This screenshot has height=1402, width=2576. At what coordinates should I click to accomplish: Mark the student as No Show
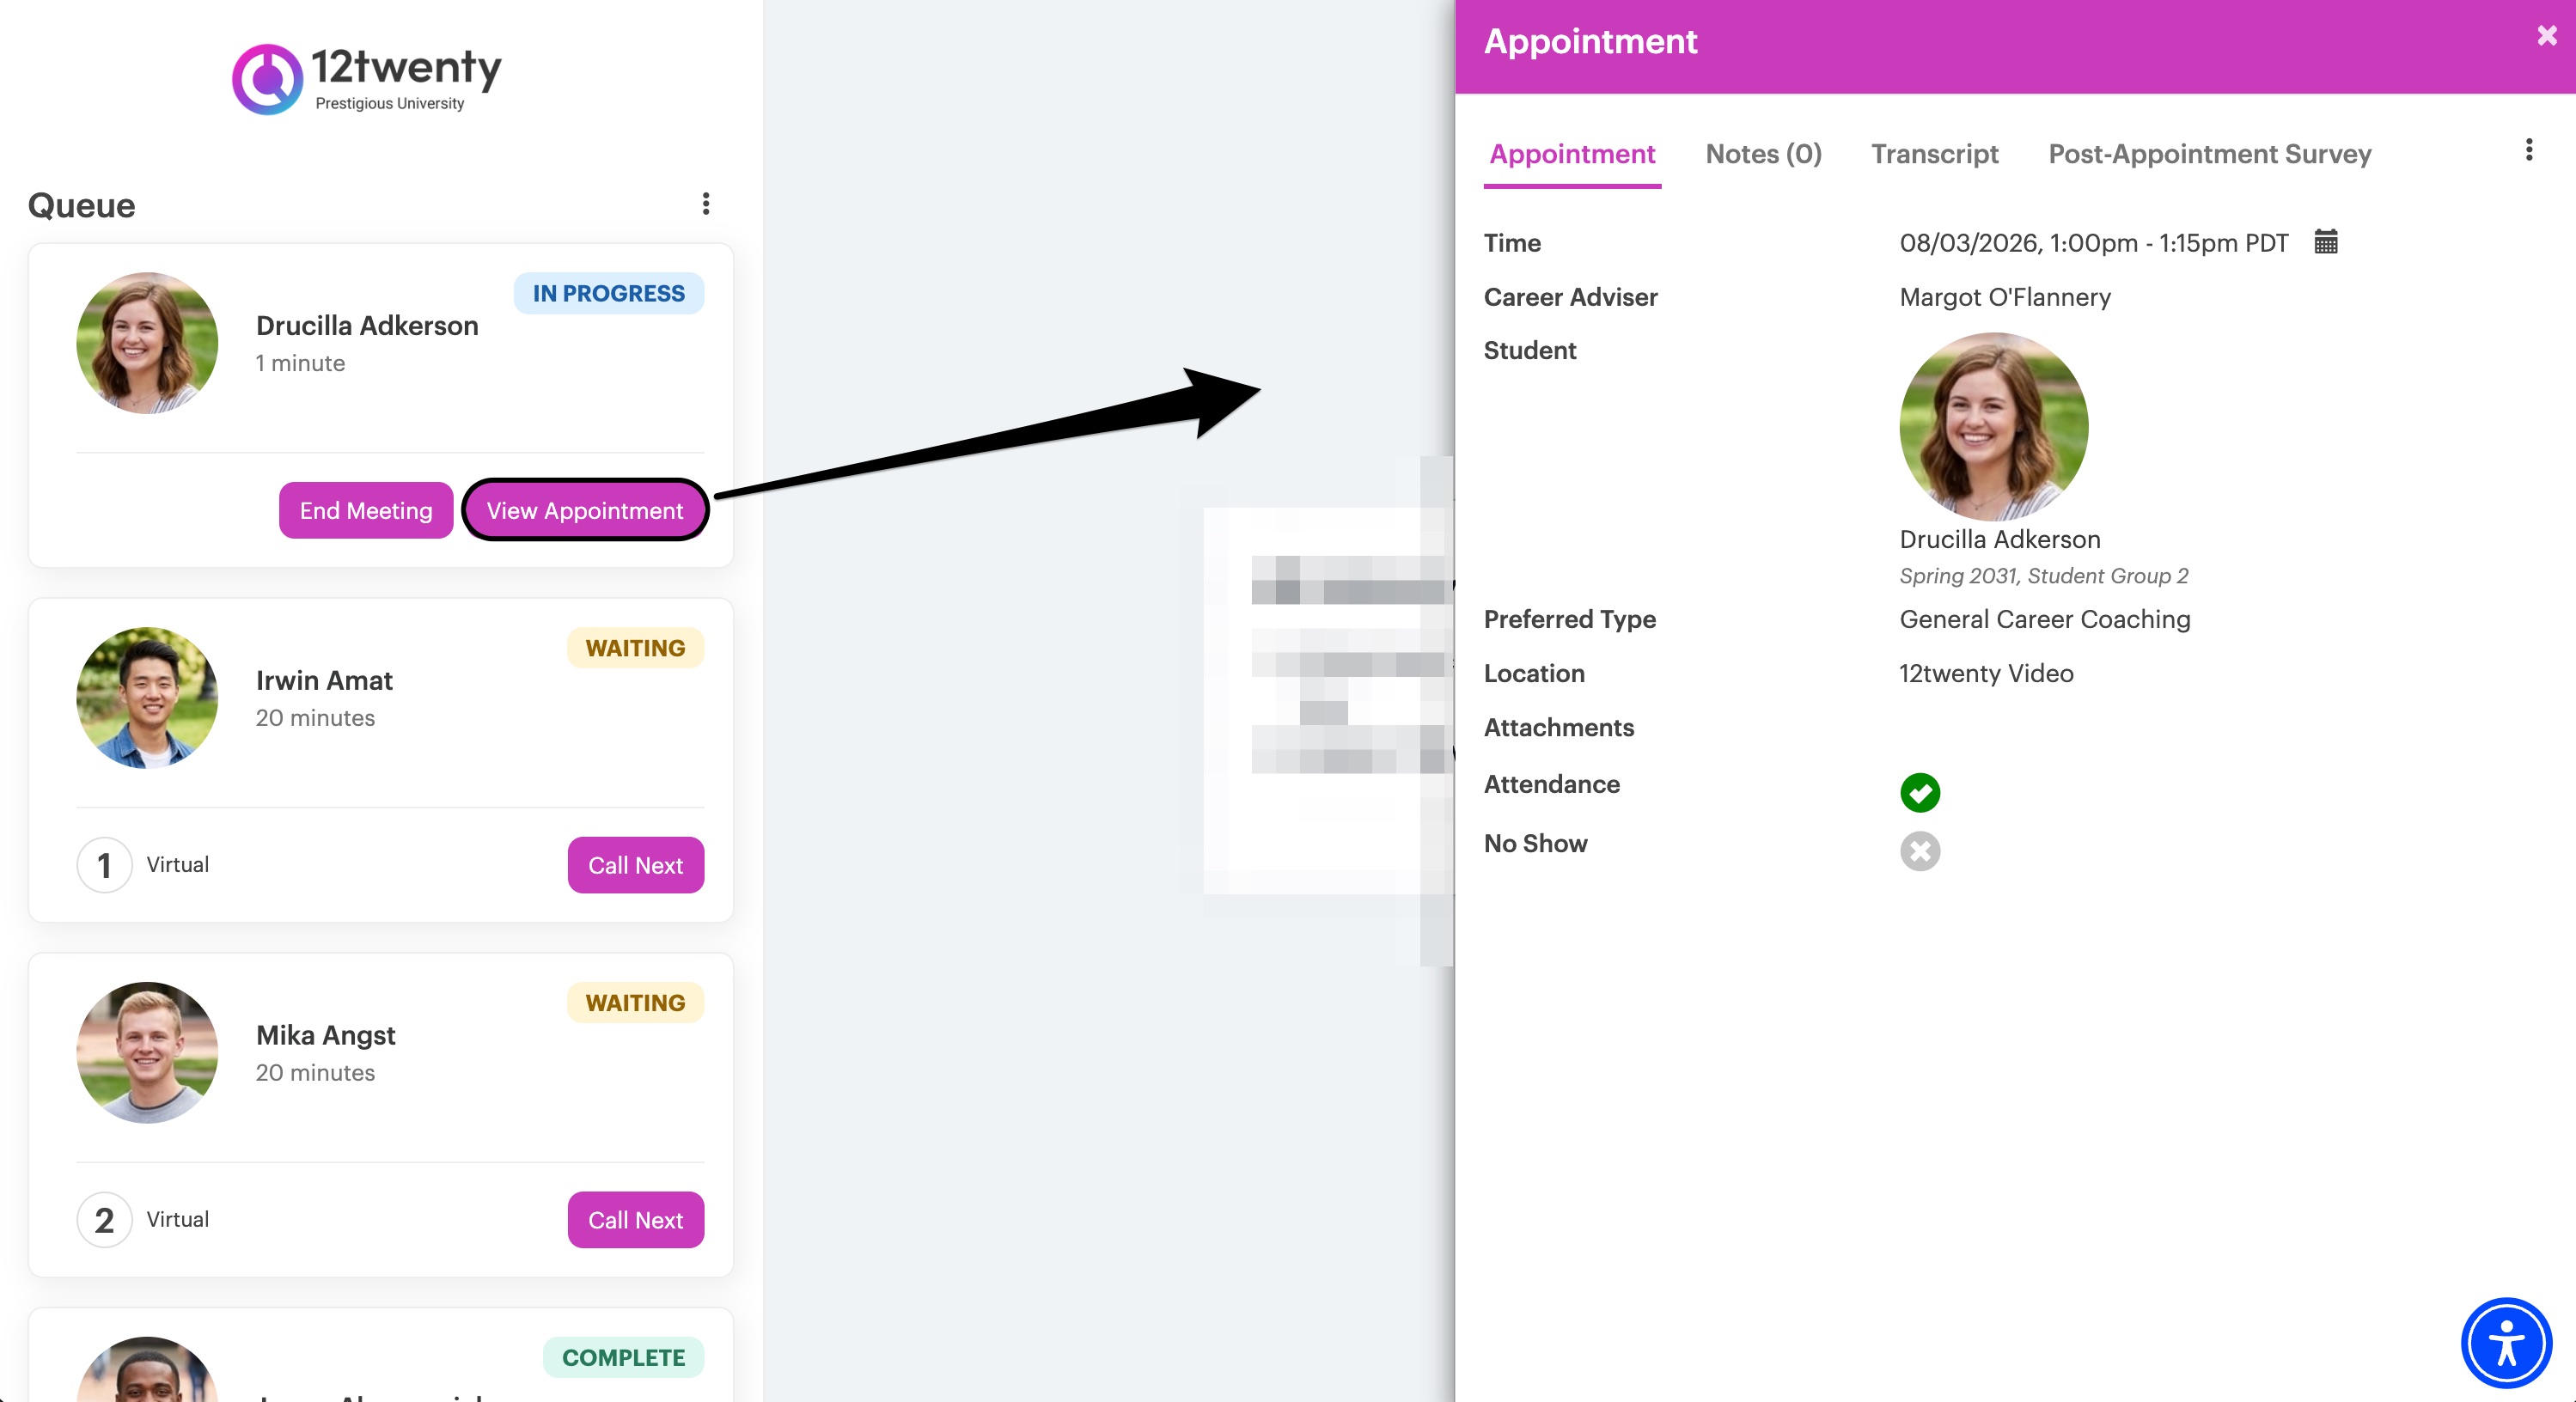pyautogui.click(x=1919, y=851)
